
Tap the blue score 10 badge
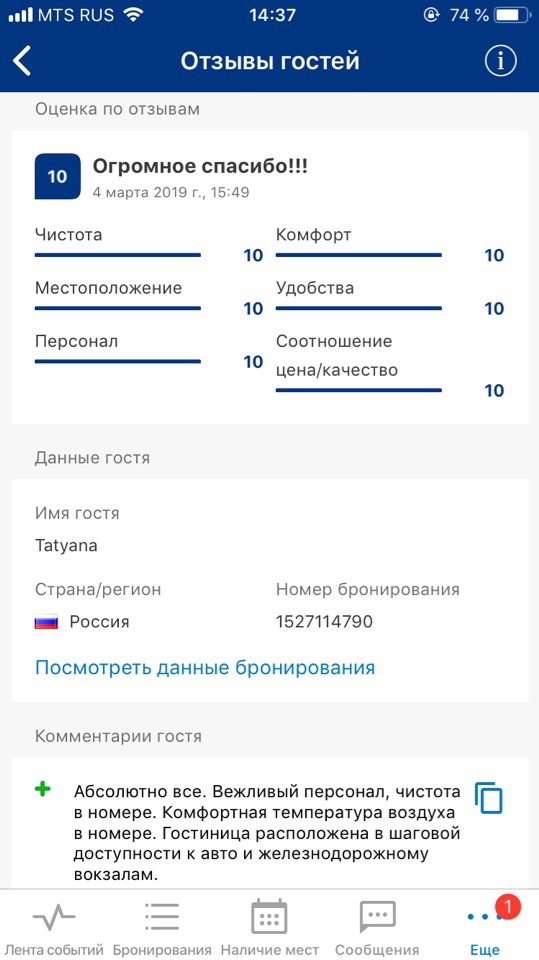click(58, 176)
